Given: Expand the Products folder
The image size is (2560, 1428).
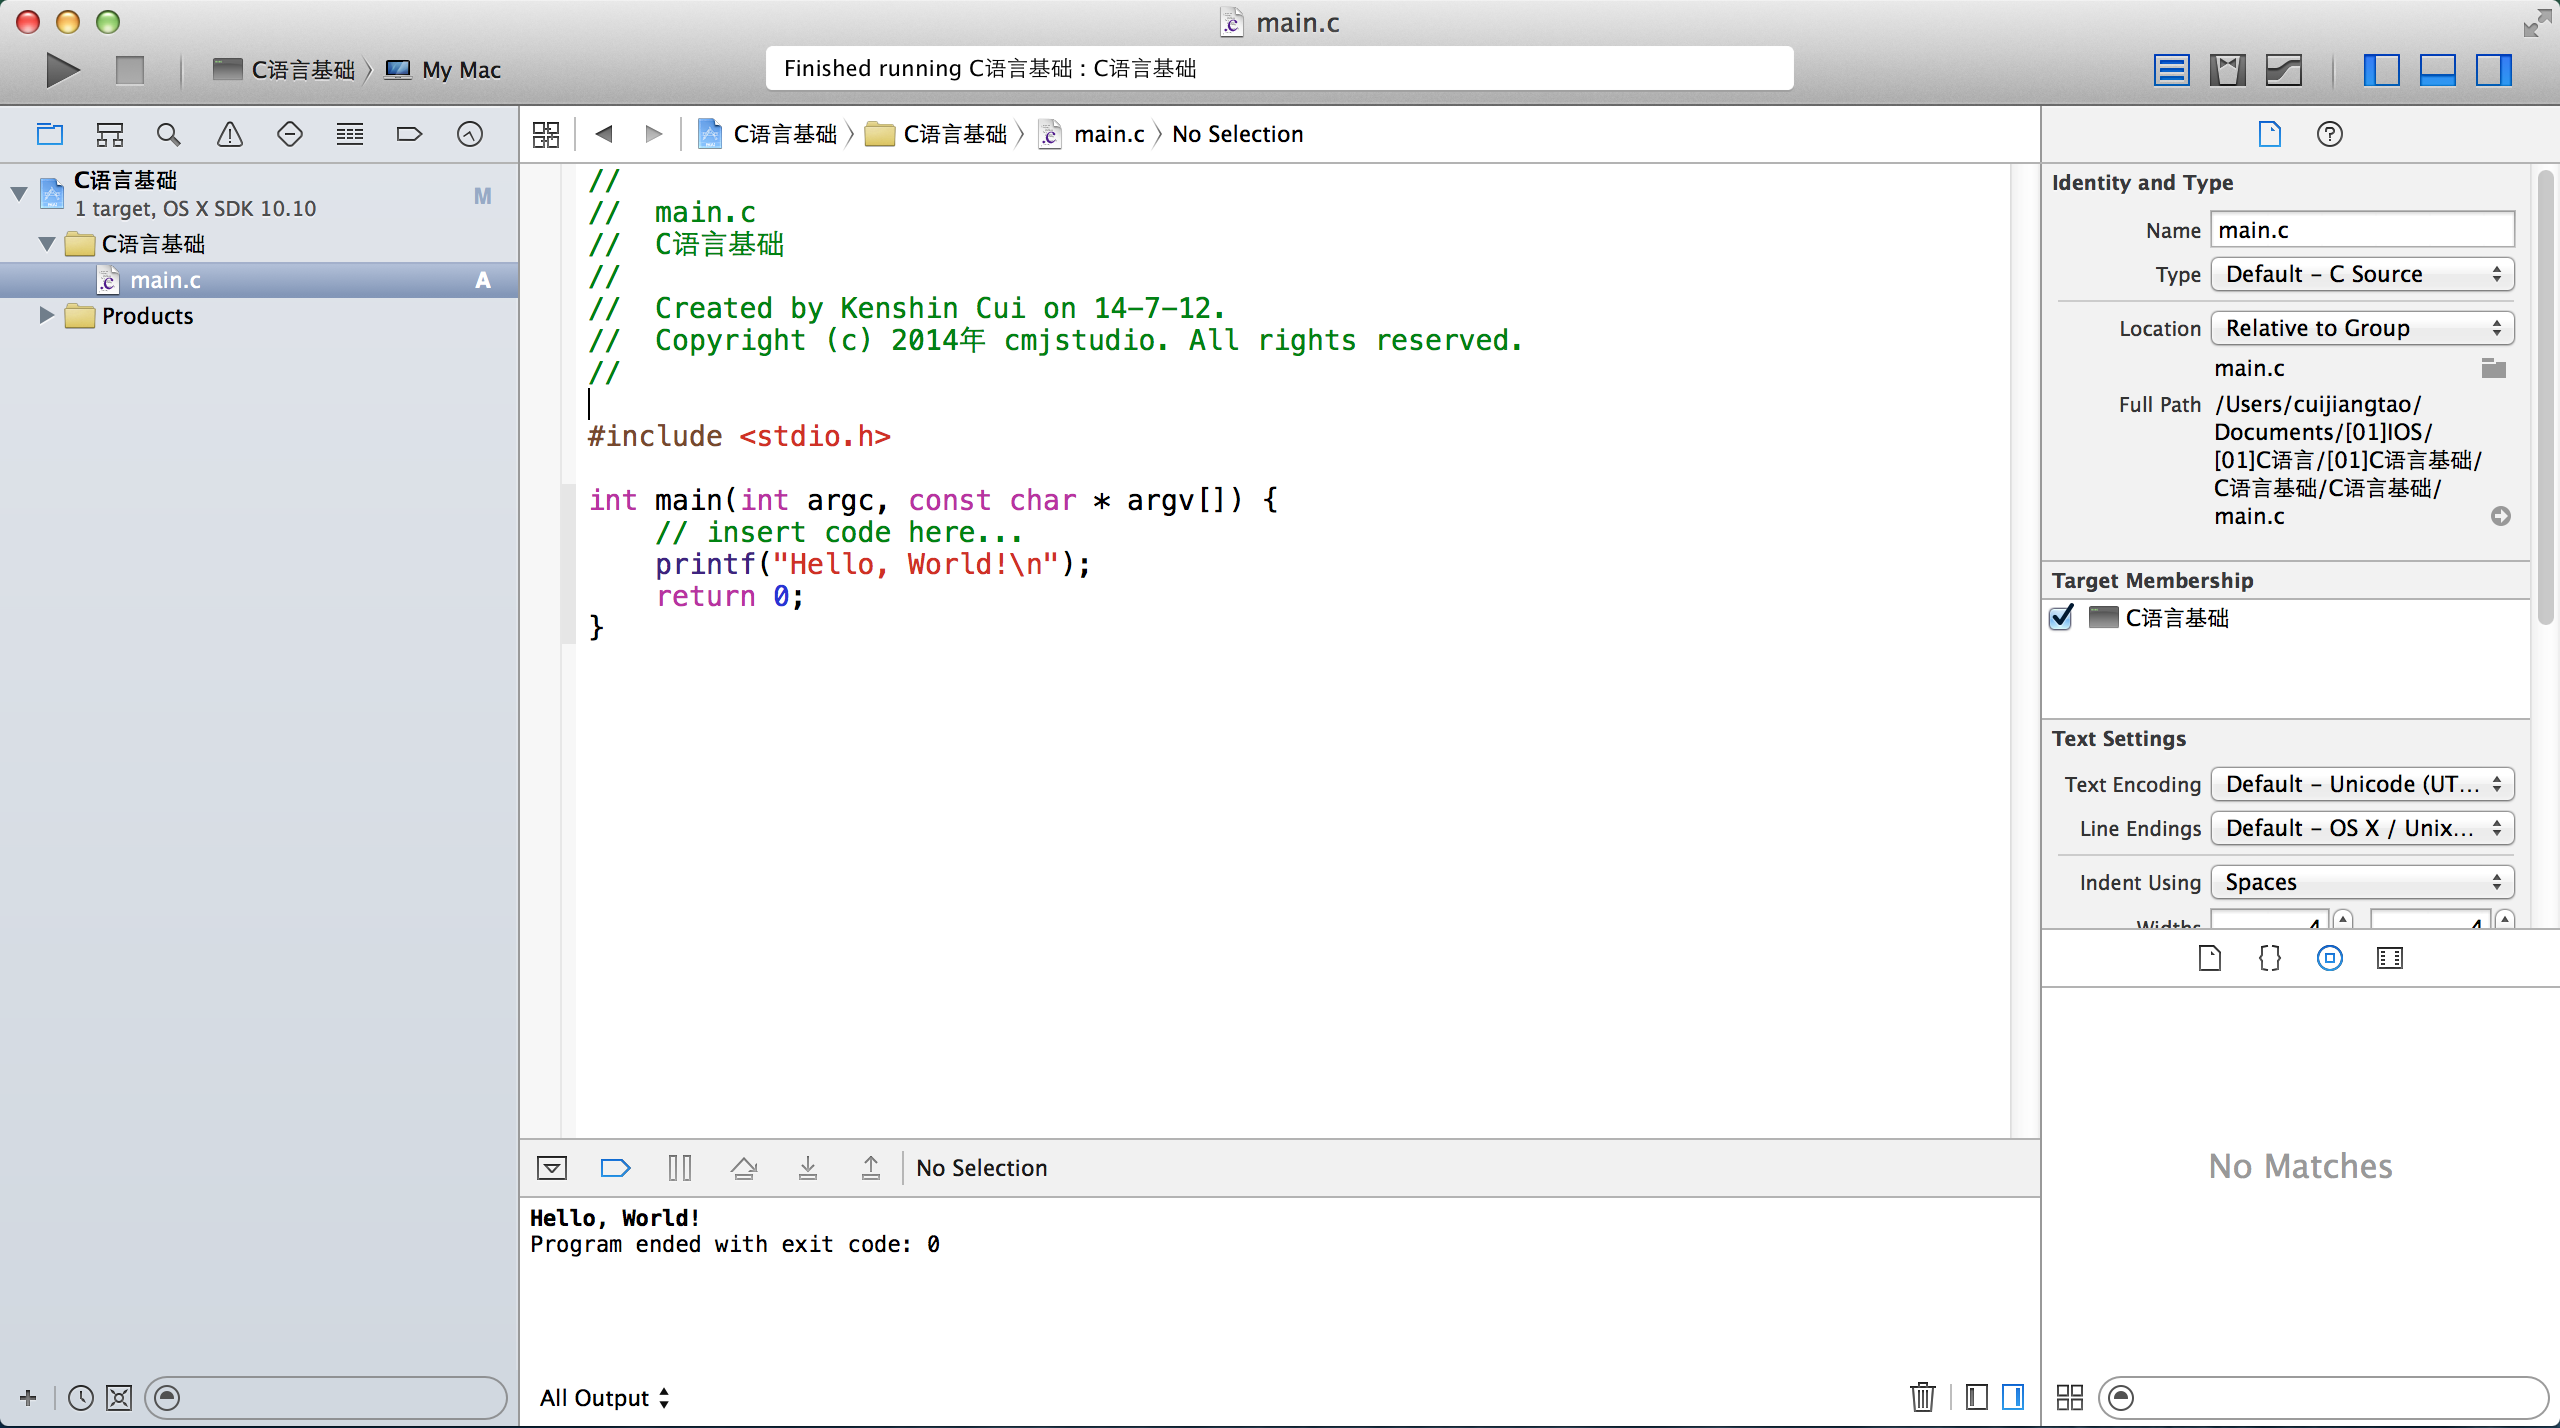Looking at the screenshot, I should point(46,316).
